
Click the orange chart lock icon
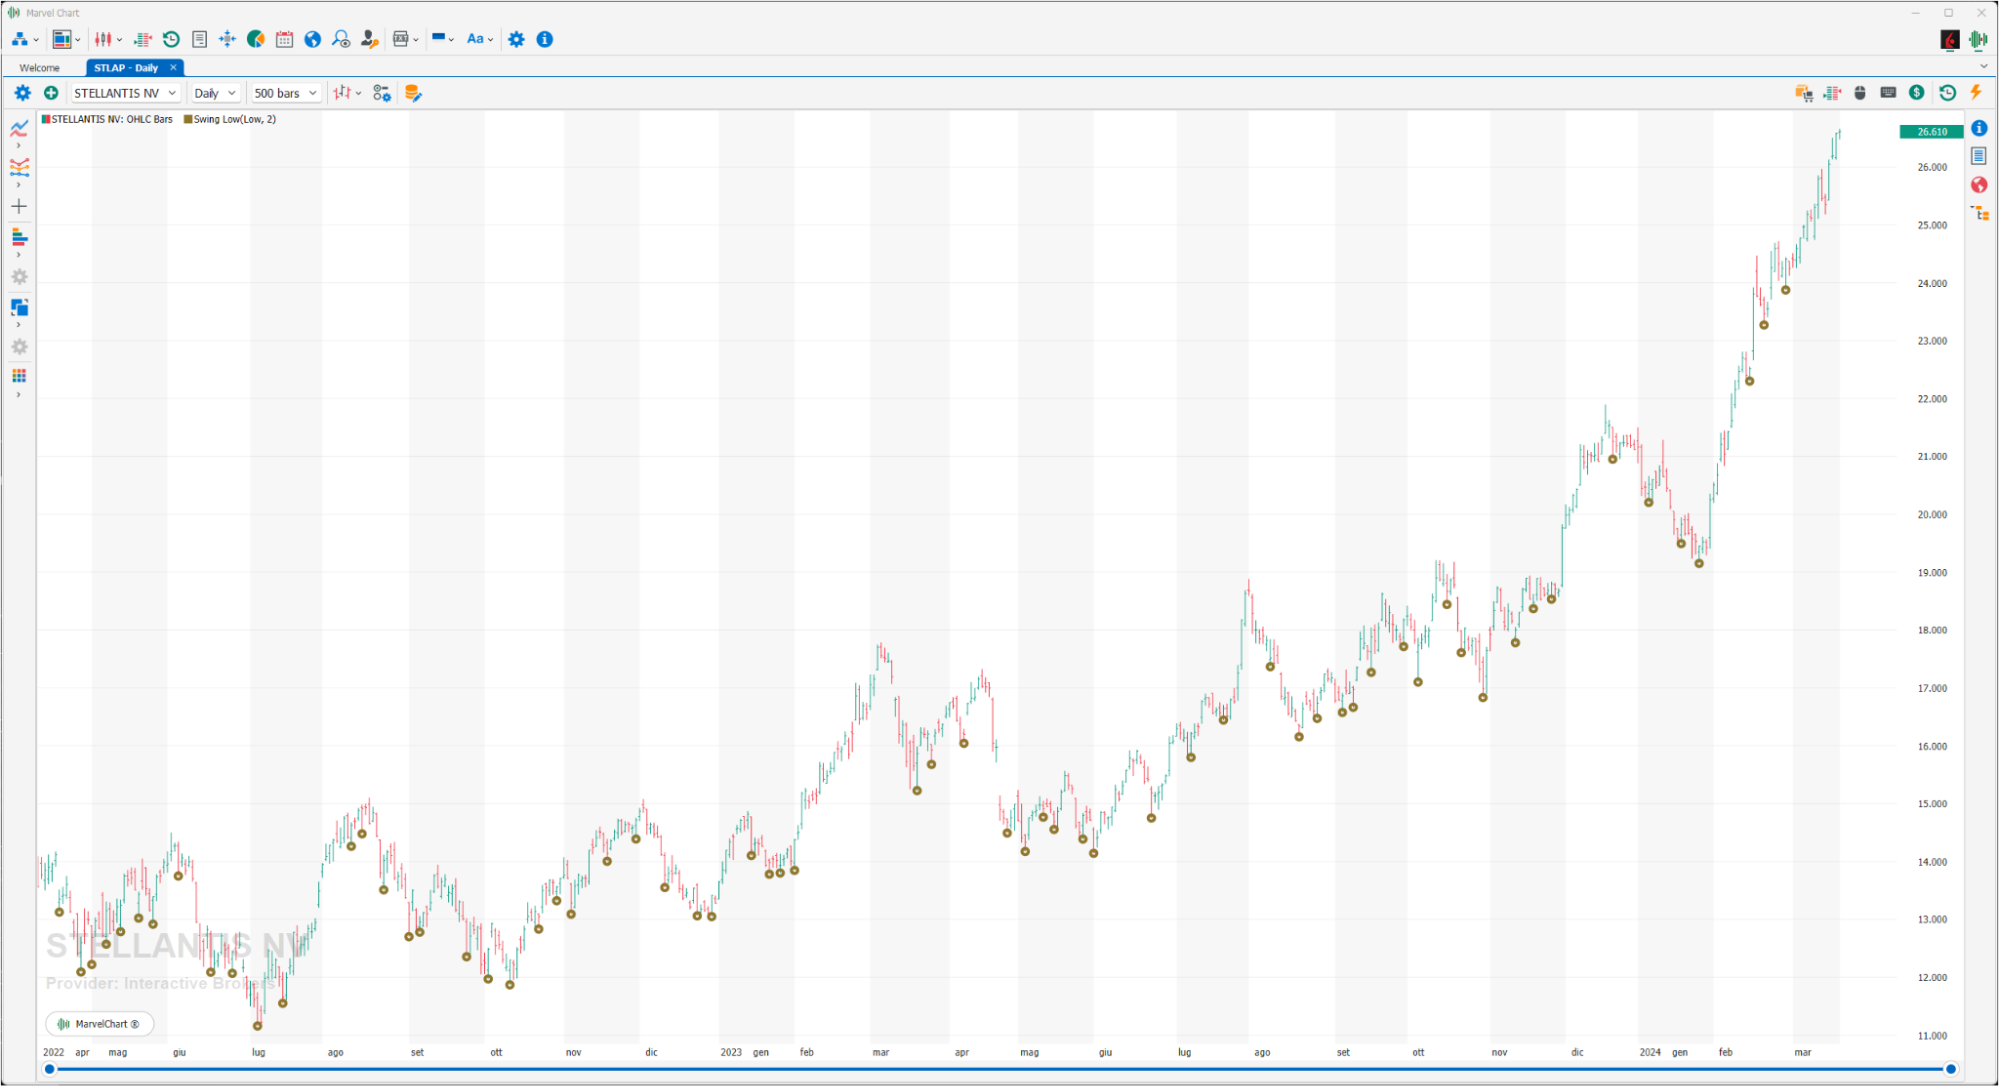(1804, 92)
